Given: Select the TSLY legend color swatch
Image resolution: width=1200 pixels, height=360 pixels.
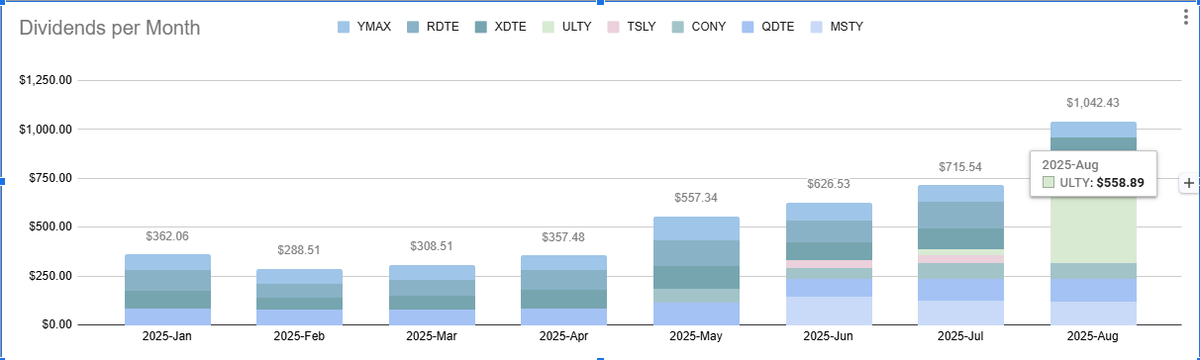Looking at the screenshot, I should (613, 27).
